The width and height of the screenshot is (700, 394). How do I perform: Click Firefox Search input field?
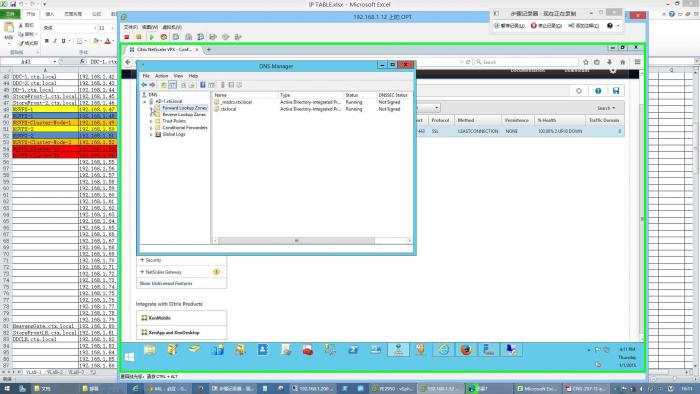pos(526,62)
